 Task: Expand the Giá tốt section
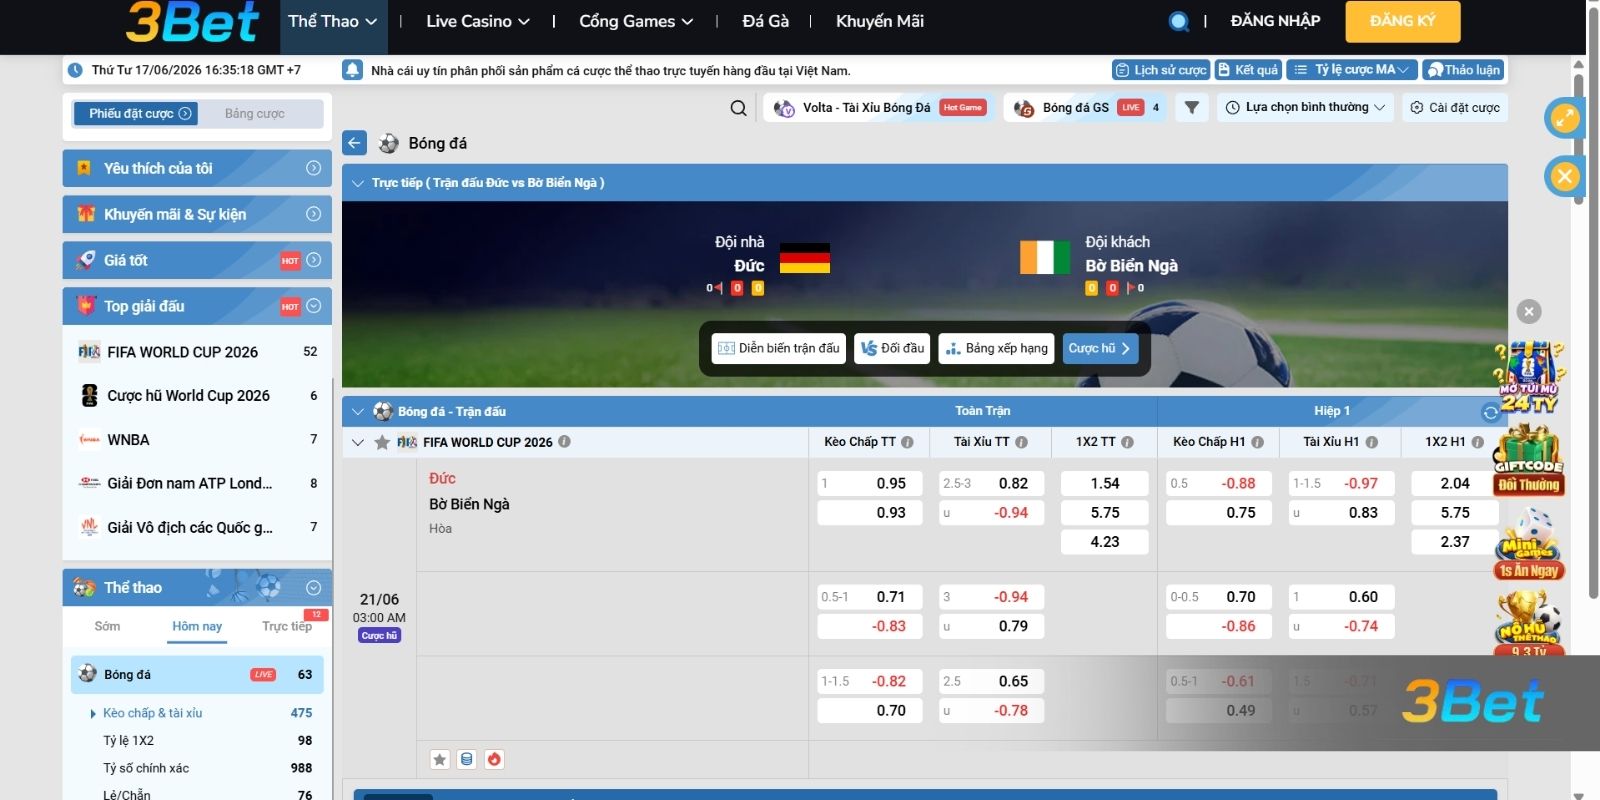(x=197, y=260)
